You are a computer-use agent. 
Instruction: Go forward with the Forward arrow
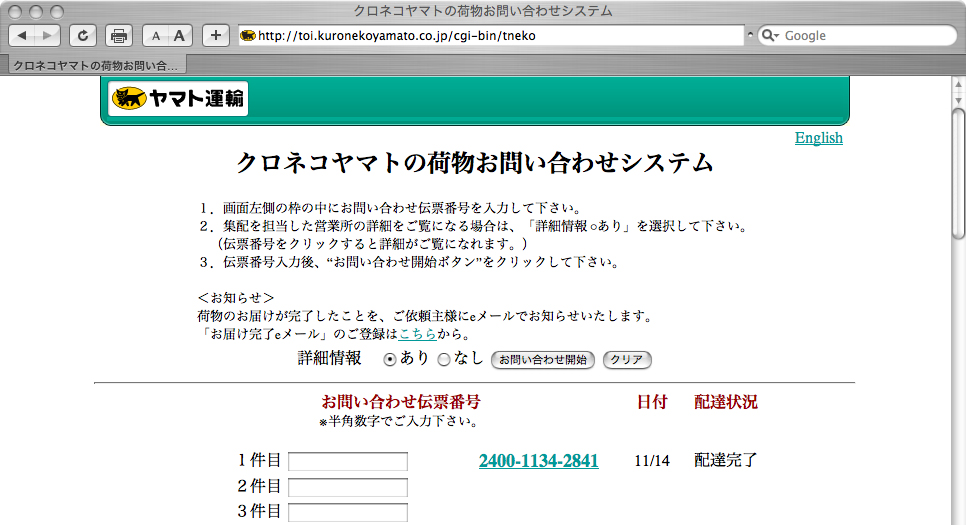click(x=47, y=36)
